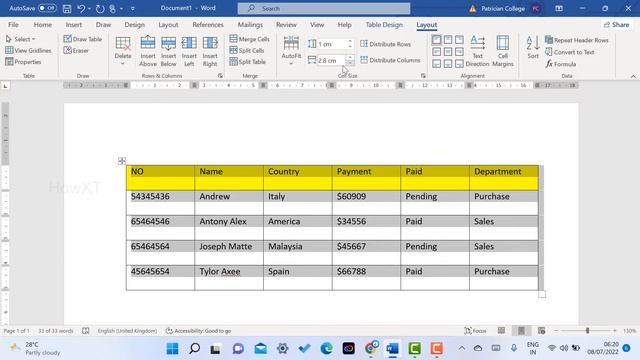Select Align Center alignment
Screen dimensions: 640x360
[448, 52]
